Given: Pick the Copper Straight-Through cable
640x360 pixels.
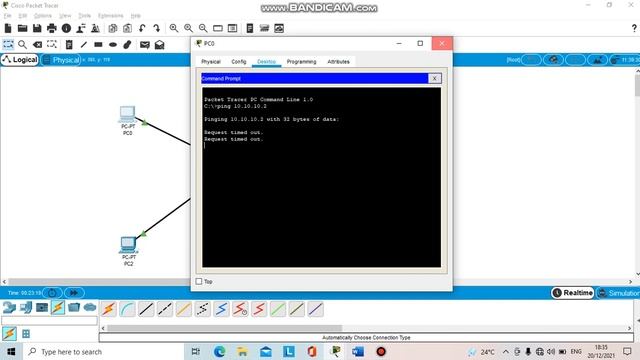Looking at the screenshot, I should (146, 309).
